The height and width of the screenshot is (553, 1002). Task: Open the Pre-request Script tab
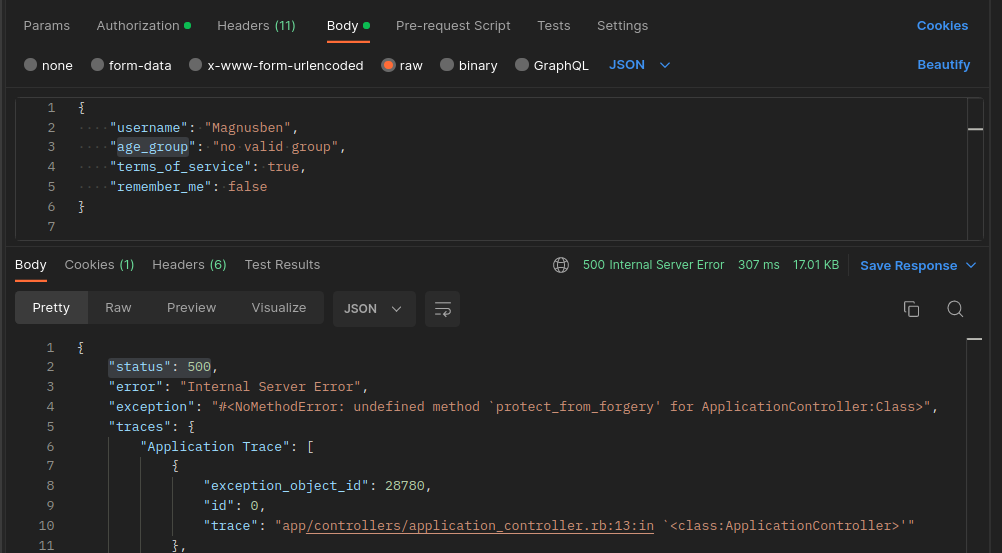click(453, 26)
